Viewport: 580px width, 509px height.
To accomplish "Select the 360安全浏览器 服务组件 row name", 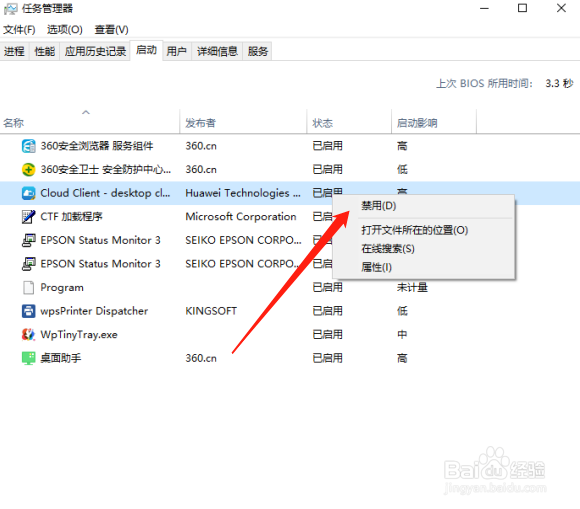I will click(x=97, y=146).
